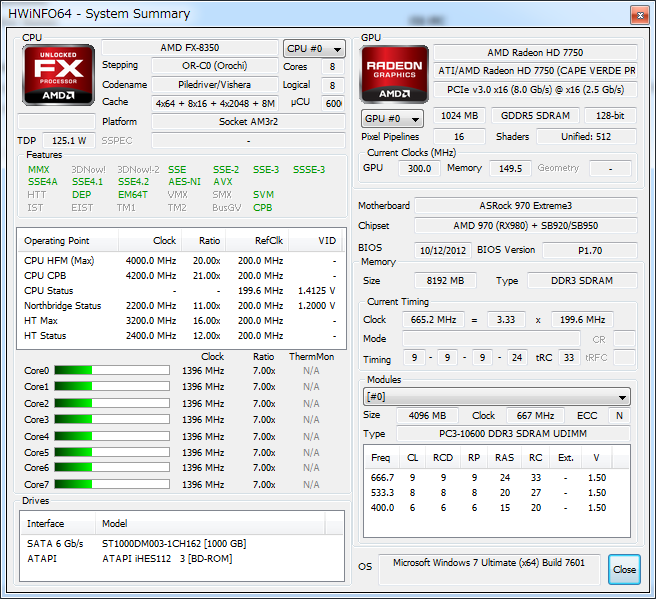Open the CPU #0 selector dropdown
This screenshot has width=656, height=599.
(x=314, y=49)
